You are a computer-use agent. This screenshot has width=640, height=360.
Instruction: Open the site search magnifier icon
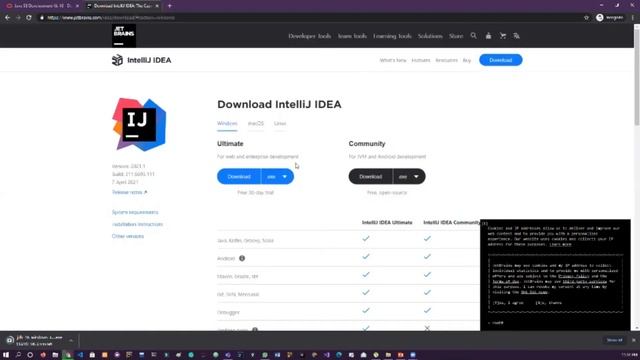[473, 36]
